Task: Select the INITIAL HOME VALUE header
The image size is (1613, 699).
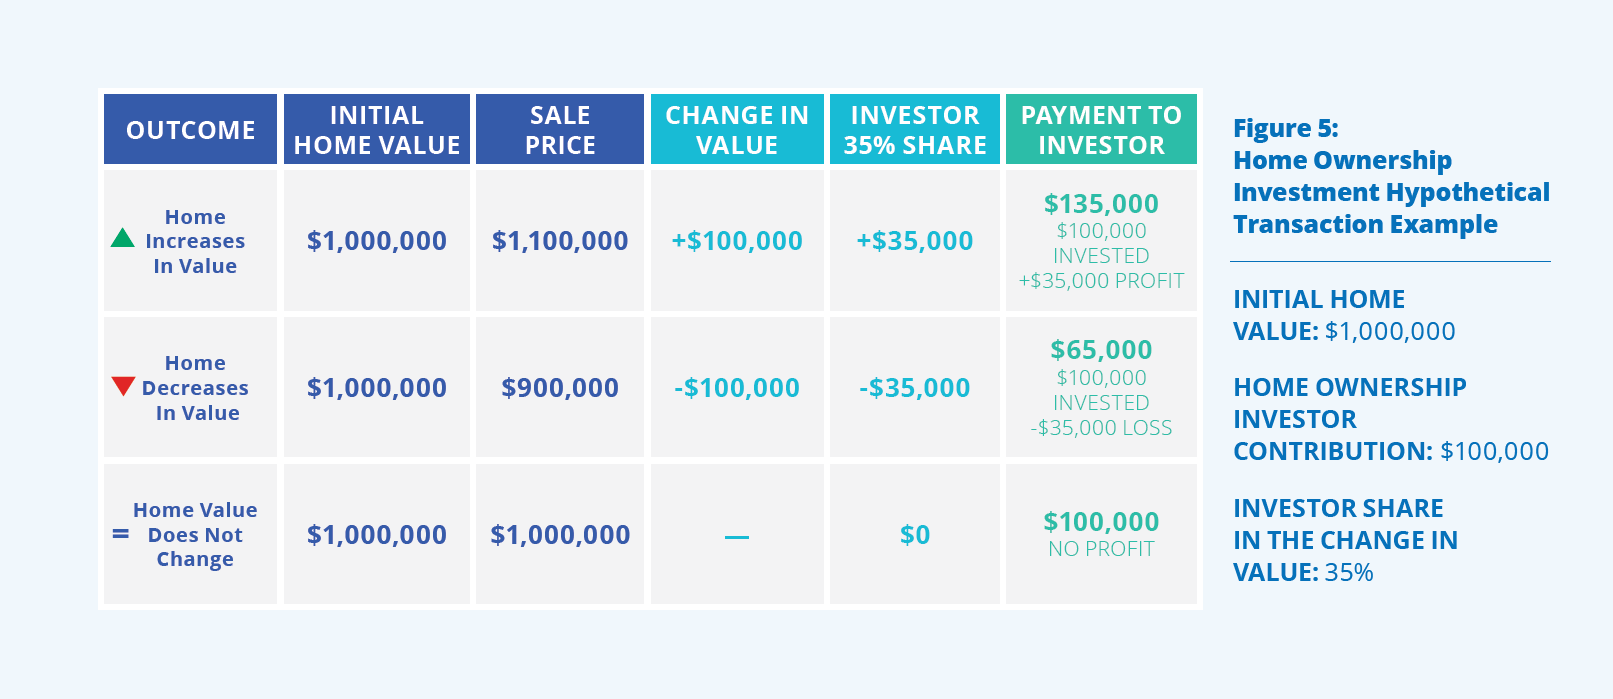Action: (377, 129)
